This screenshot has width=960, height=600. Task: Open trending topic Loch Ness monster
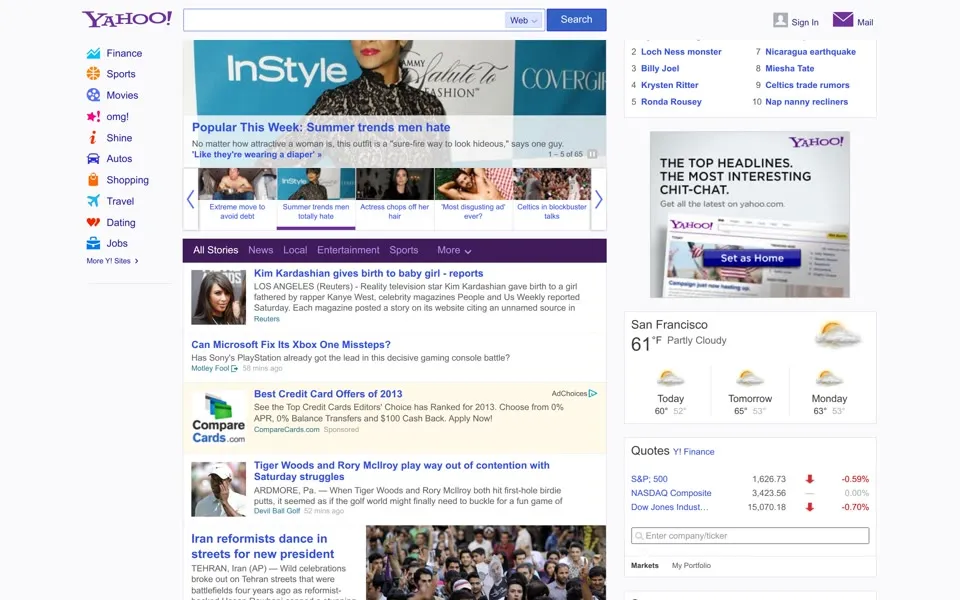coord(681,52)
